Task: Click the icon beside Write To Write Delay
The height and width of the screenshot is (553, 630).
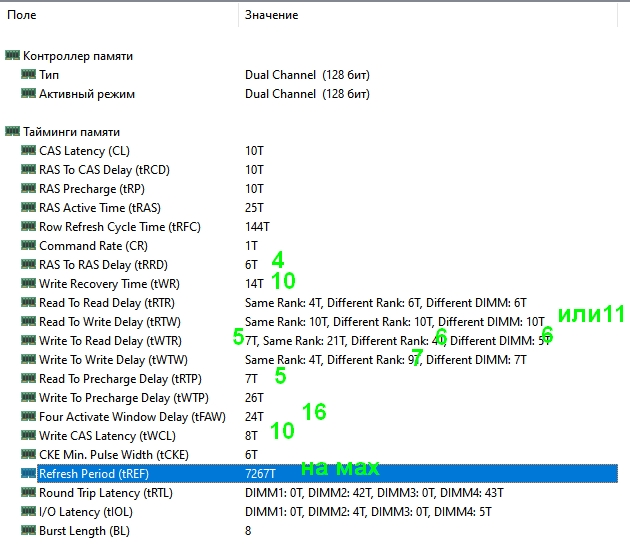Action: click(x=29, y=359)
